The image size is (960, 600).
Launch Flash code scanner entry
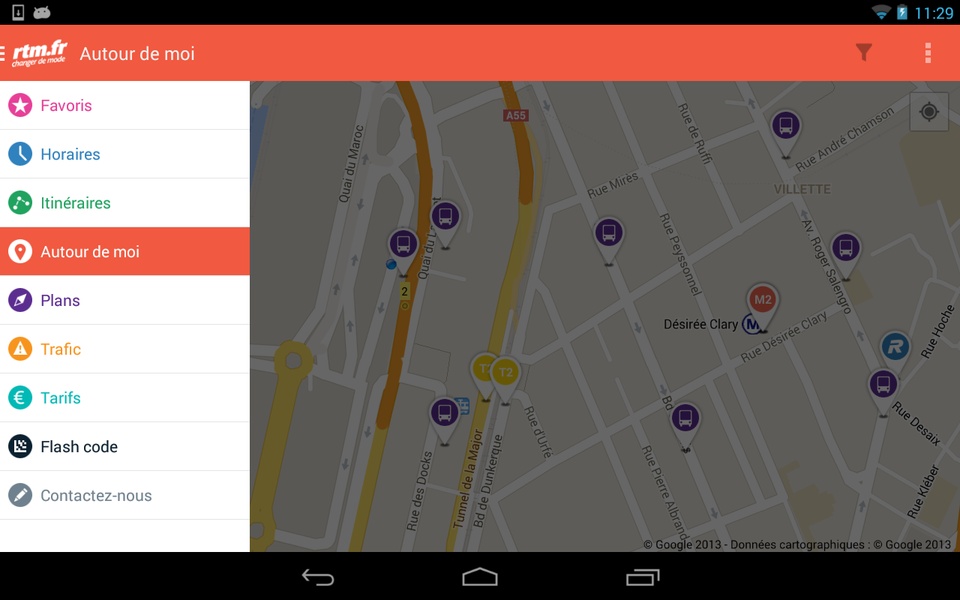tap(125, 446)
